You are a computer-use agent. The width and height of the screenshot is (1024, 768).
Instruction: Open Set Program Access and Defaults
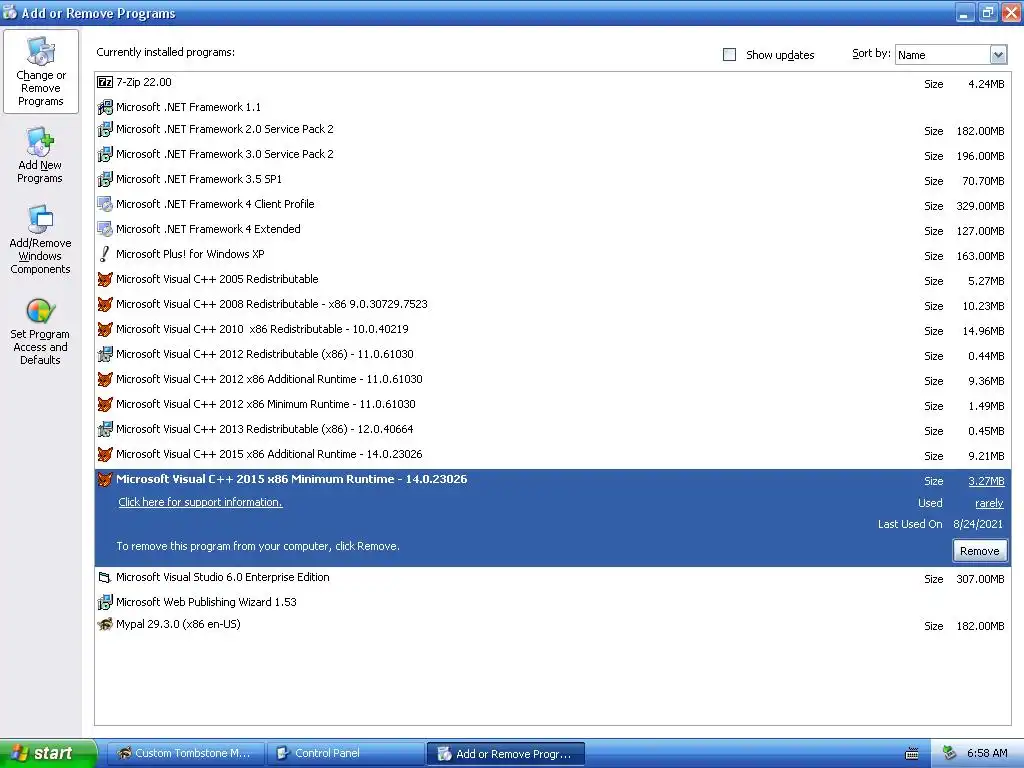[40, 331]
